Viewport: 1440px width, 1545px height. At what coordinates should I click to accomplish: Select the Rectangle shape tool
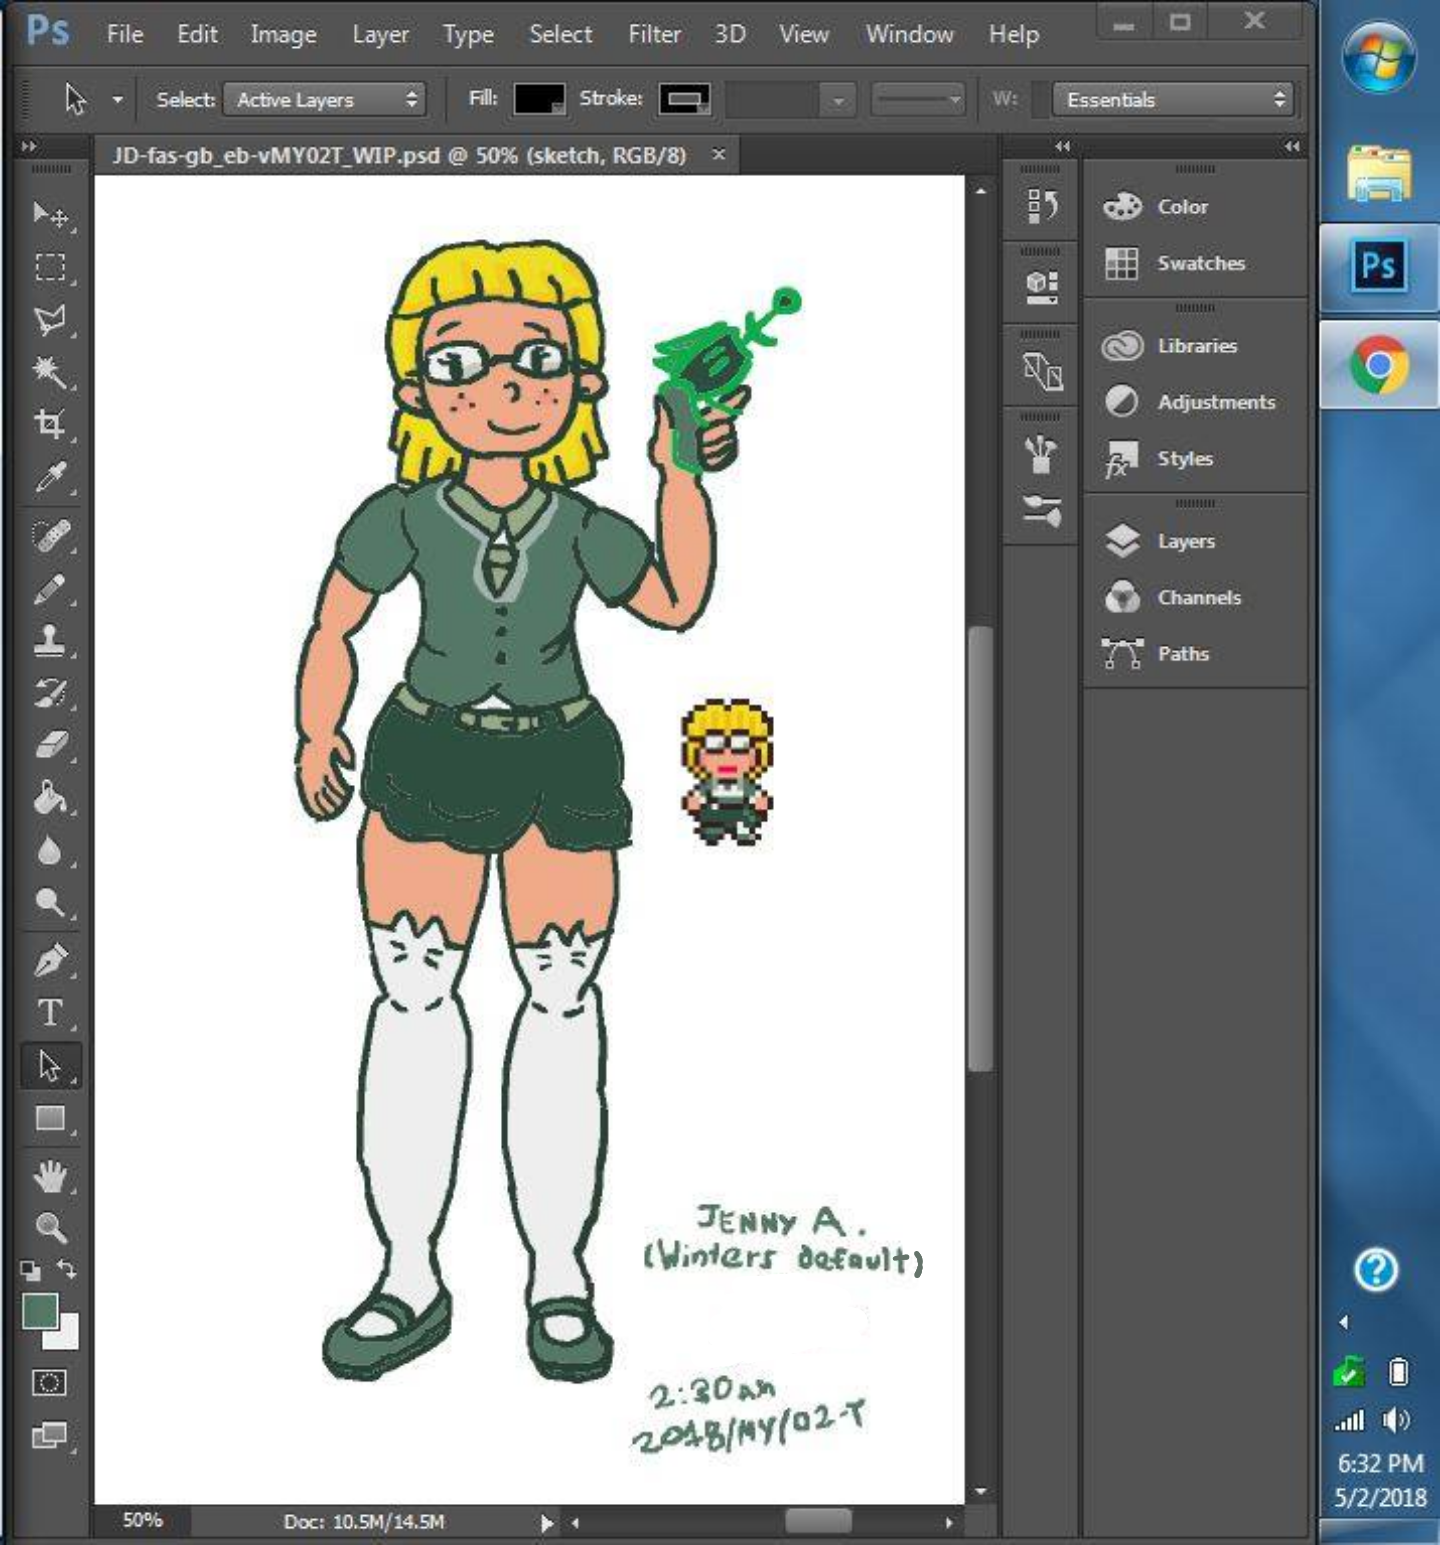click(50, 1118)
